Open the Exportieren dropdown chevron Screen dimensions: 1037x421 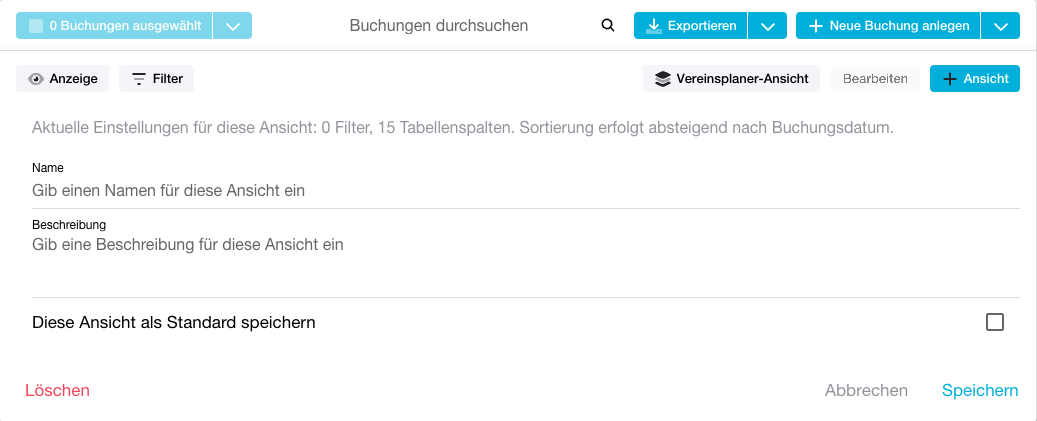pyautogui.click(x=767, y=26)
